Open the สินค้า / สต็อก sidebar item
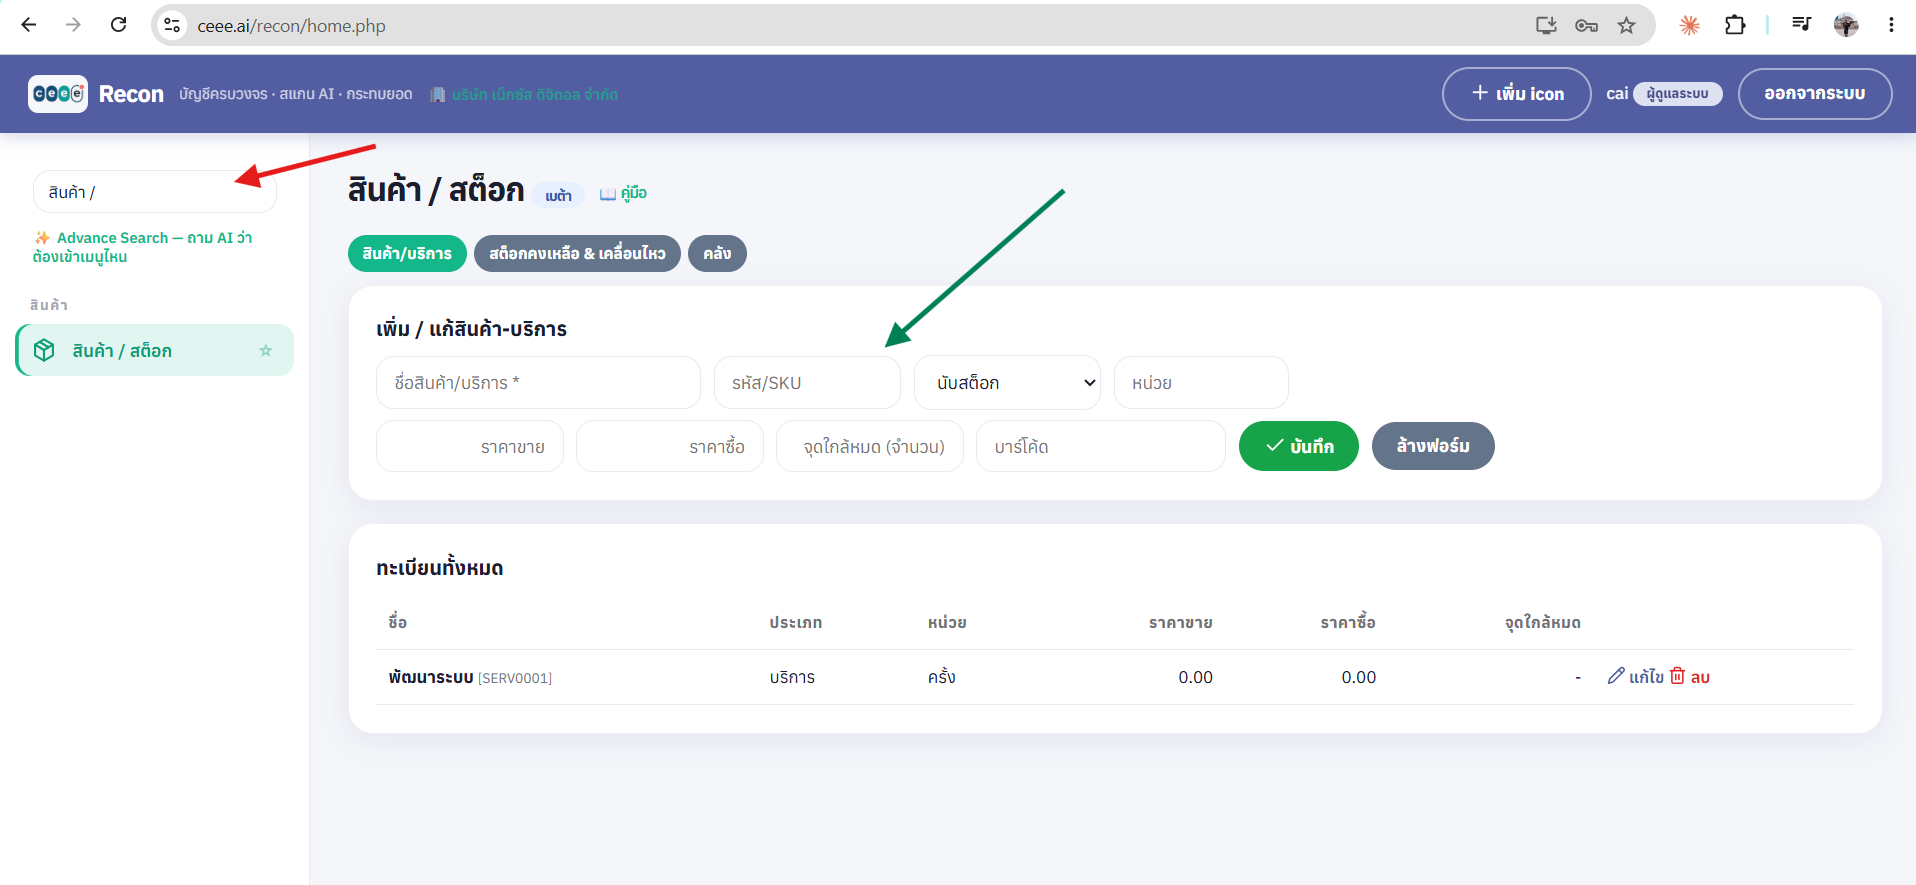This screenshot has height=885, width=1916. tap(156, 350)
